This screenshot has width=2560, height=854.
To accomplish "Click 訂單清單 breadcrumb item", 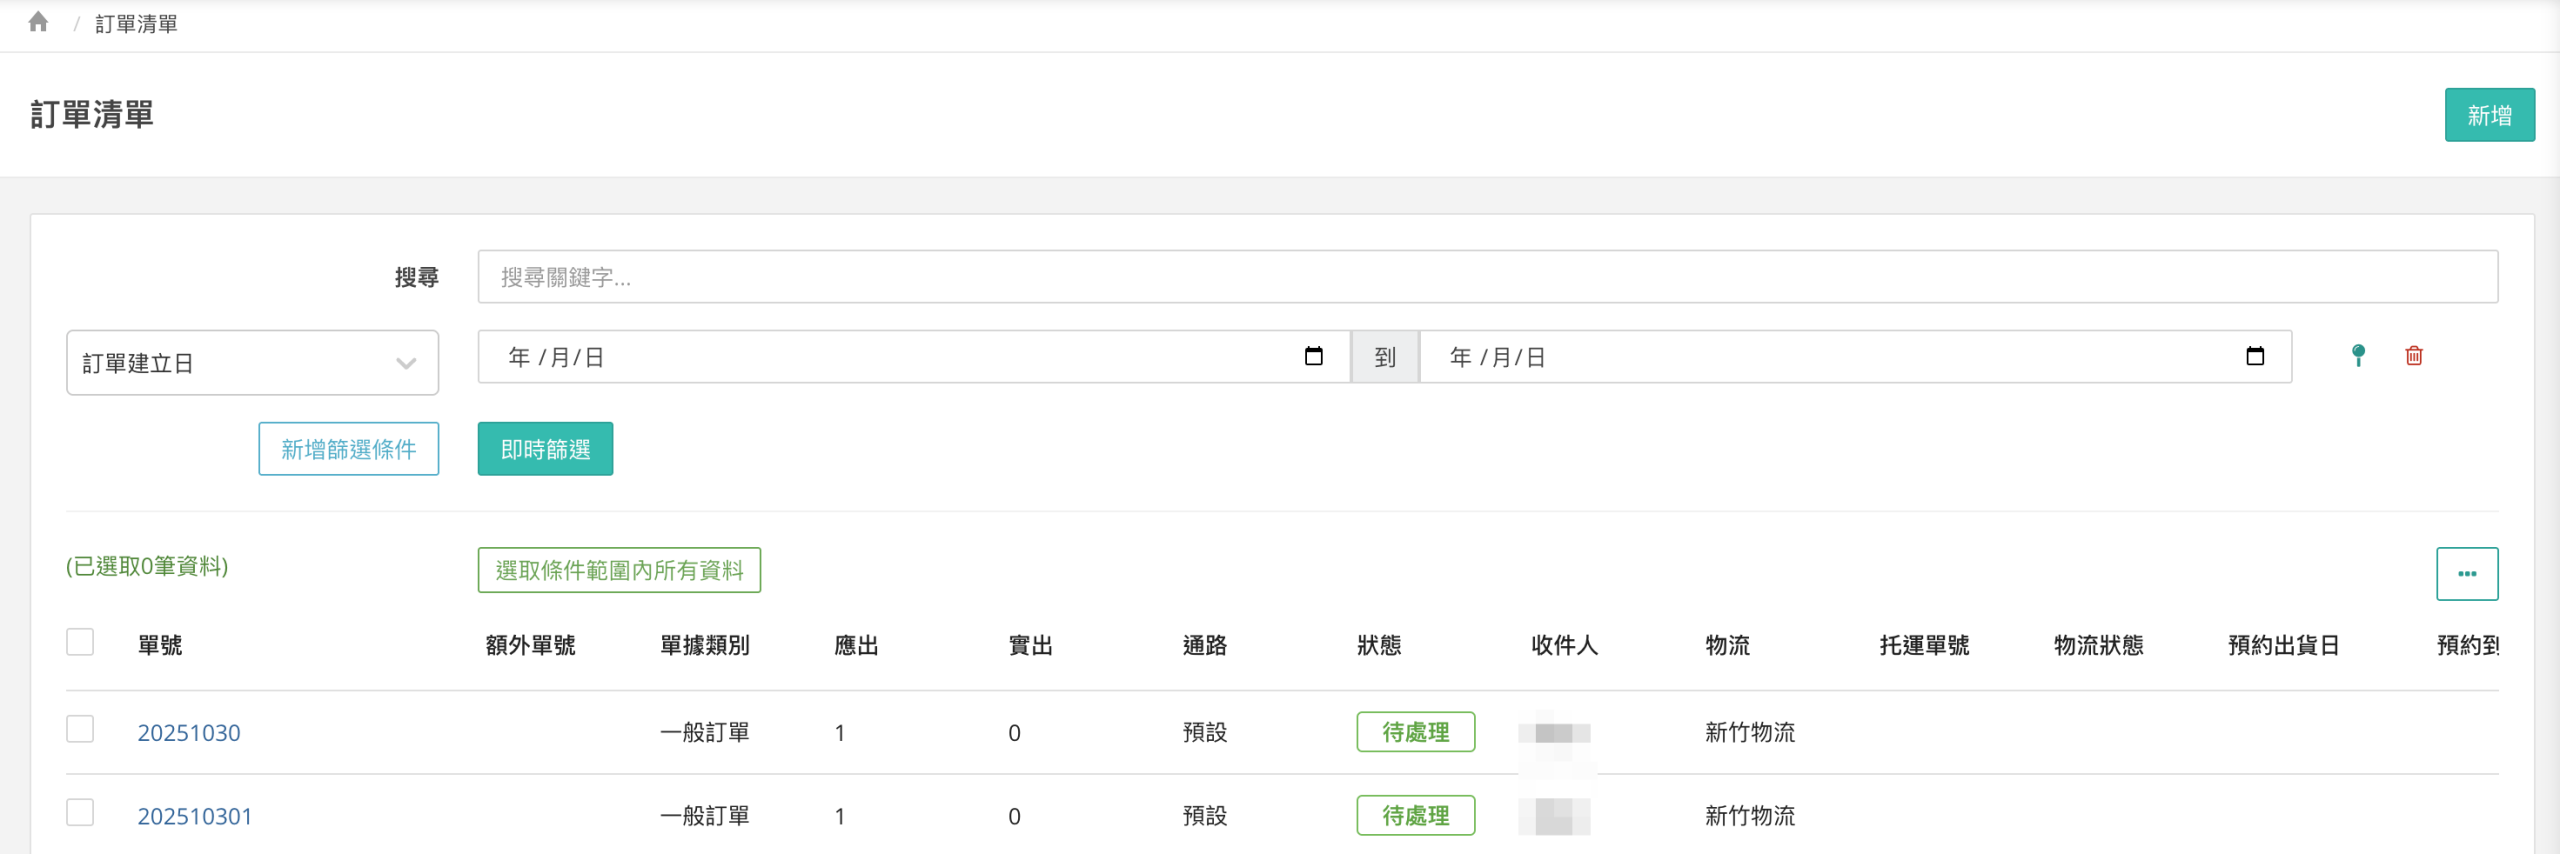I will [136, 24].
